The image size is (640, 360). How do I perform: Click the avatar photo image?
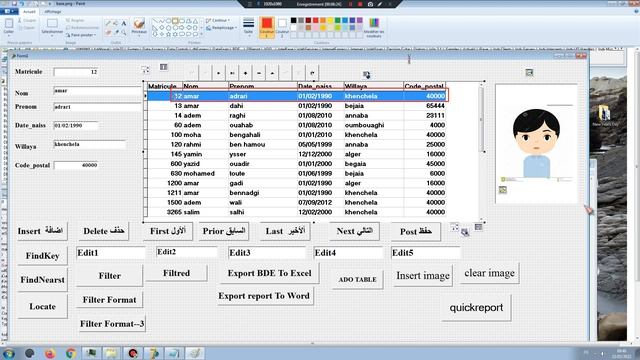click(536, 143)
